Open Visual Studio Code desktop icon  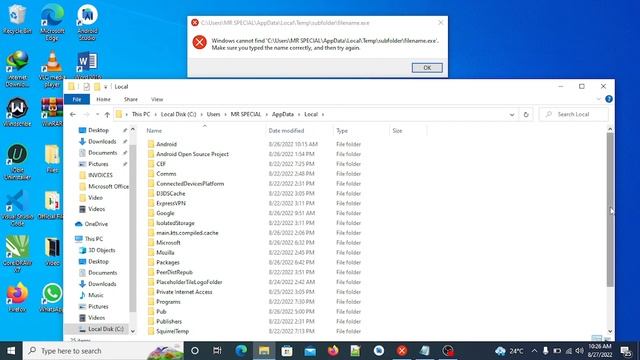tap(17, 208)
